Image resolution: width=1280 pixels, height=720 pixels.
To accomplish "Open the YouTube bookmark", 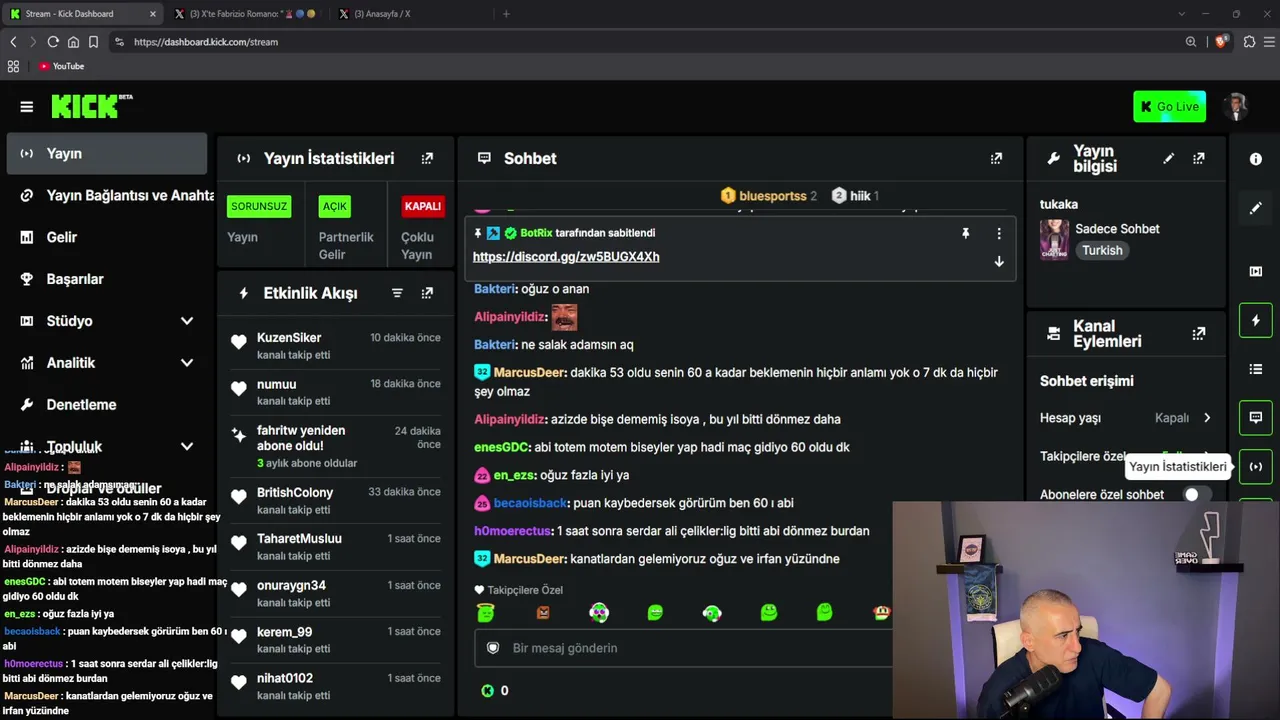I will pos(62,66).
